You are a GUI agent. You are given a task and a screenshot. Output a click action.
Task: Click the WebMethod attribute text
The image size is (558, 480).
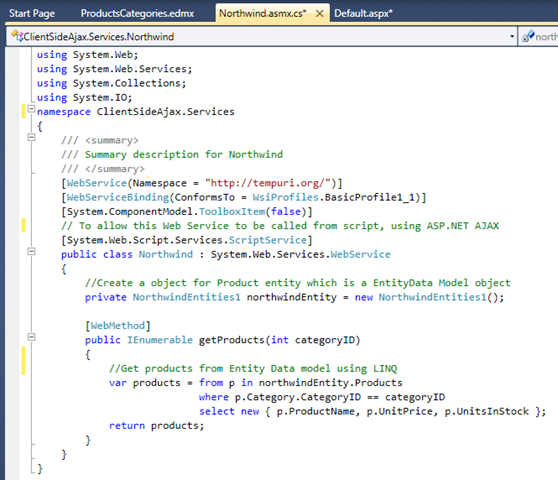coord(118,326)
